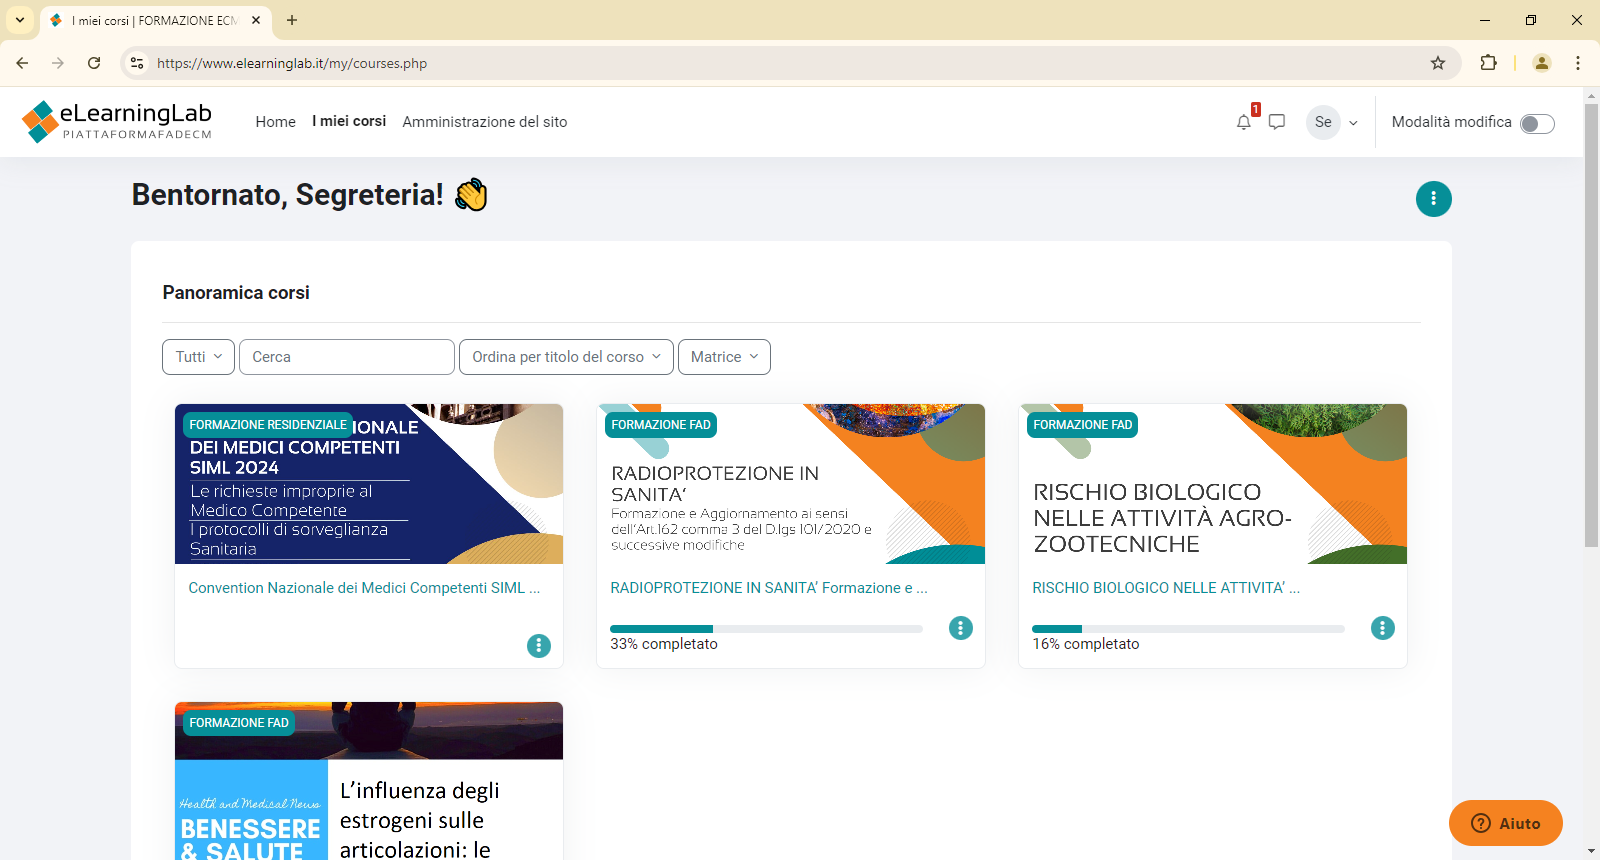
Task: Open the page actions three-dots button
Action: tap(1433, 198)
